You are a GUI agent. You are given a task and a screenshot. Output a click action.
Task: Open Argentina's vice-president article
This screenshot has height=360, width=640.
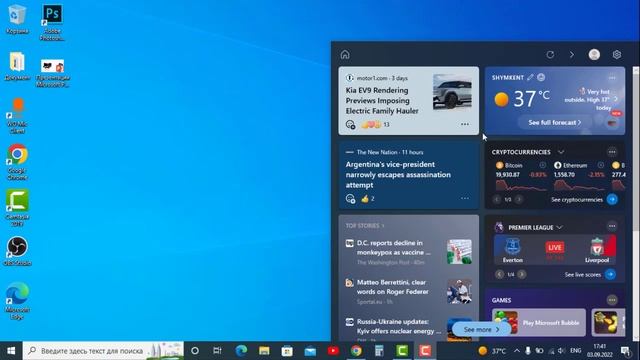pyautogui.click(x=398, y=175)
